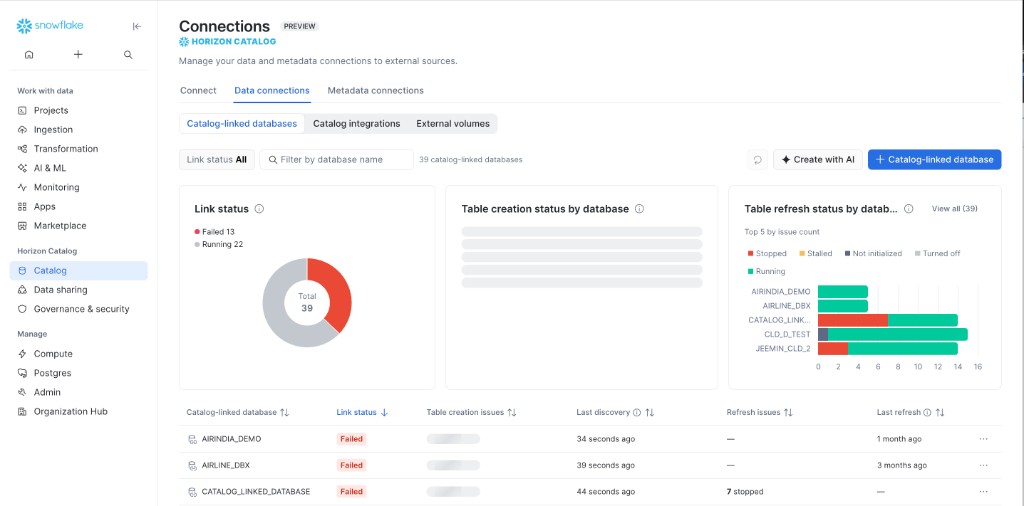This screenshot has height=506, width=1024.
Task: Toggle the Not initialized legend item
Action: click(873, 253)
